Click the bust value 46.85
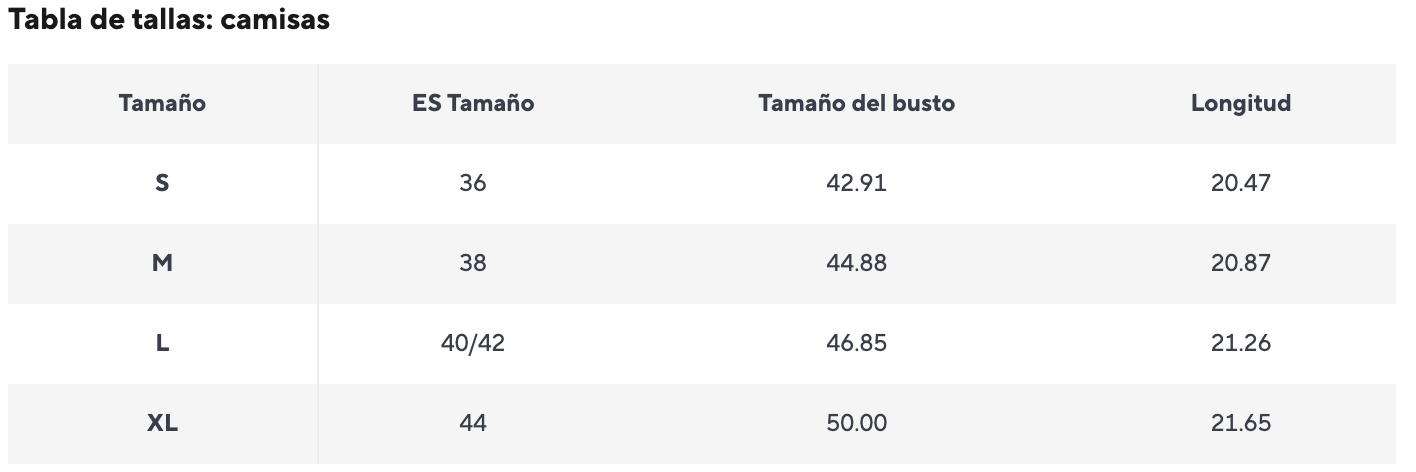The height and width of the screenshot is (472, 1416). point(856,343)
